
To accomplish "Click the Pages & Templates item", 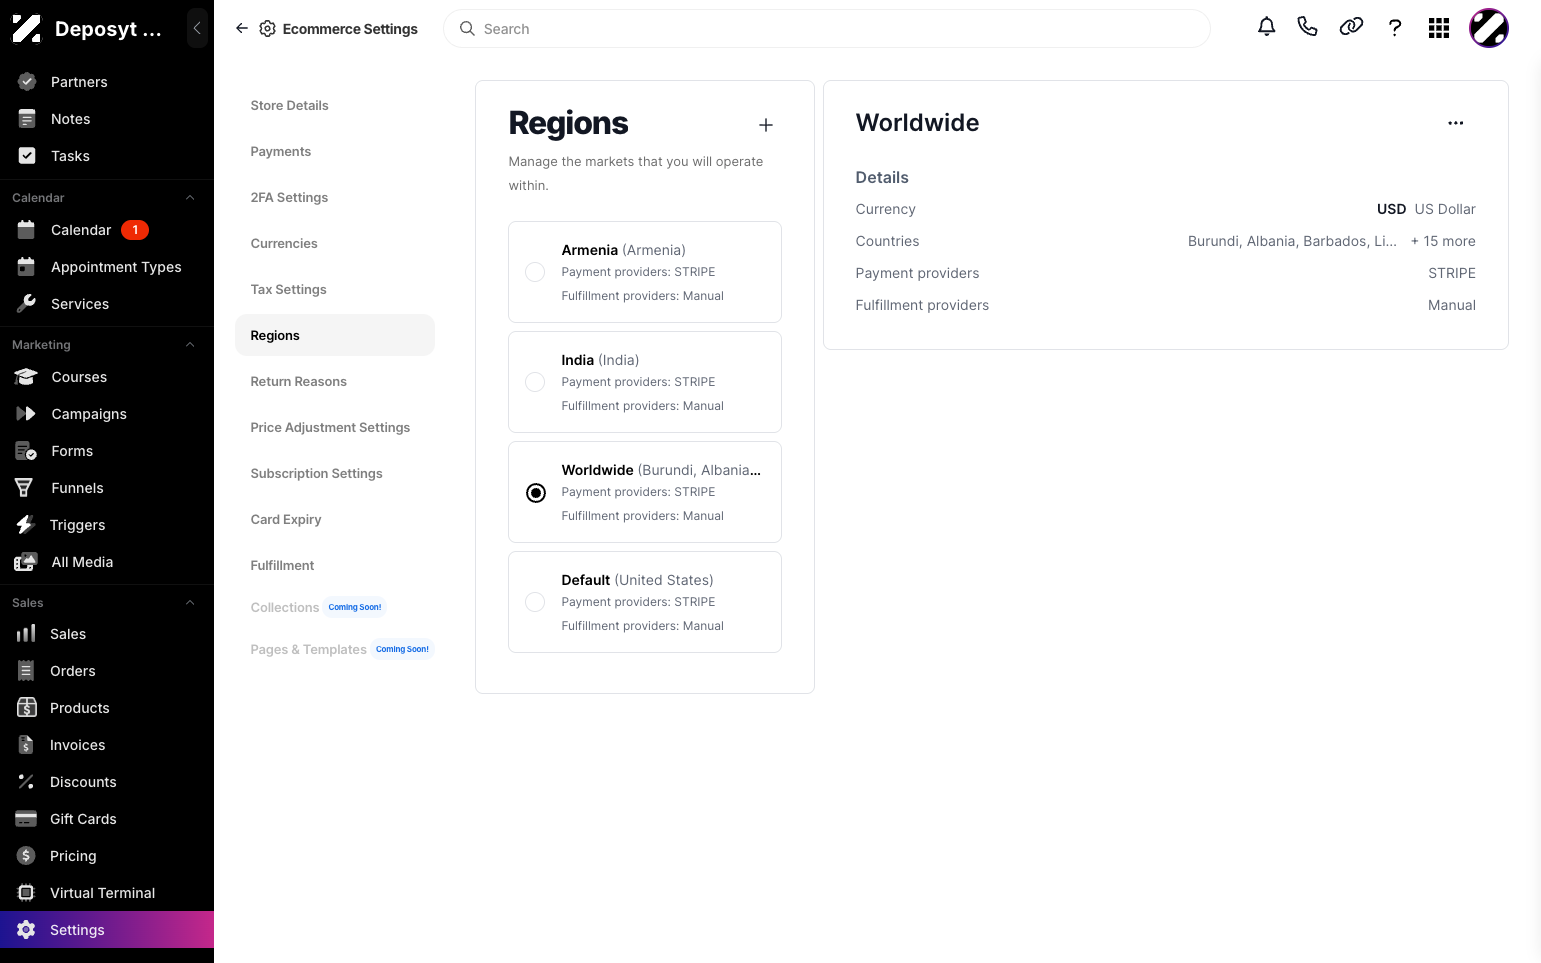I will pyautogui.click(x=341, y=649).
